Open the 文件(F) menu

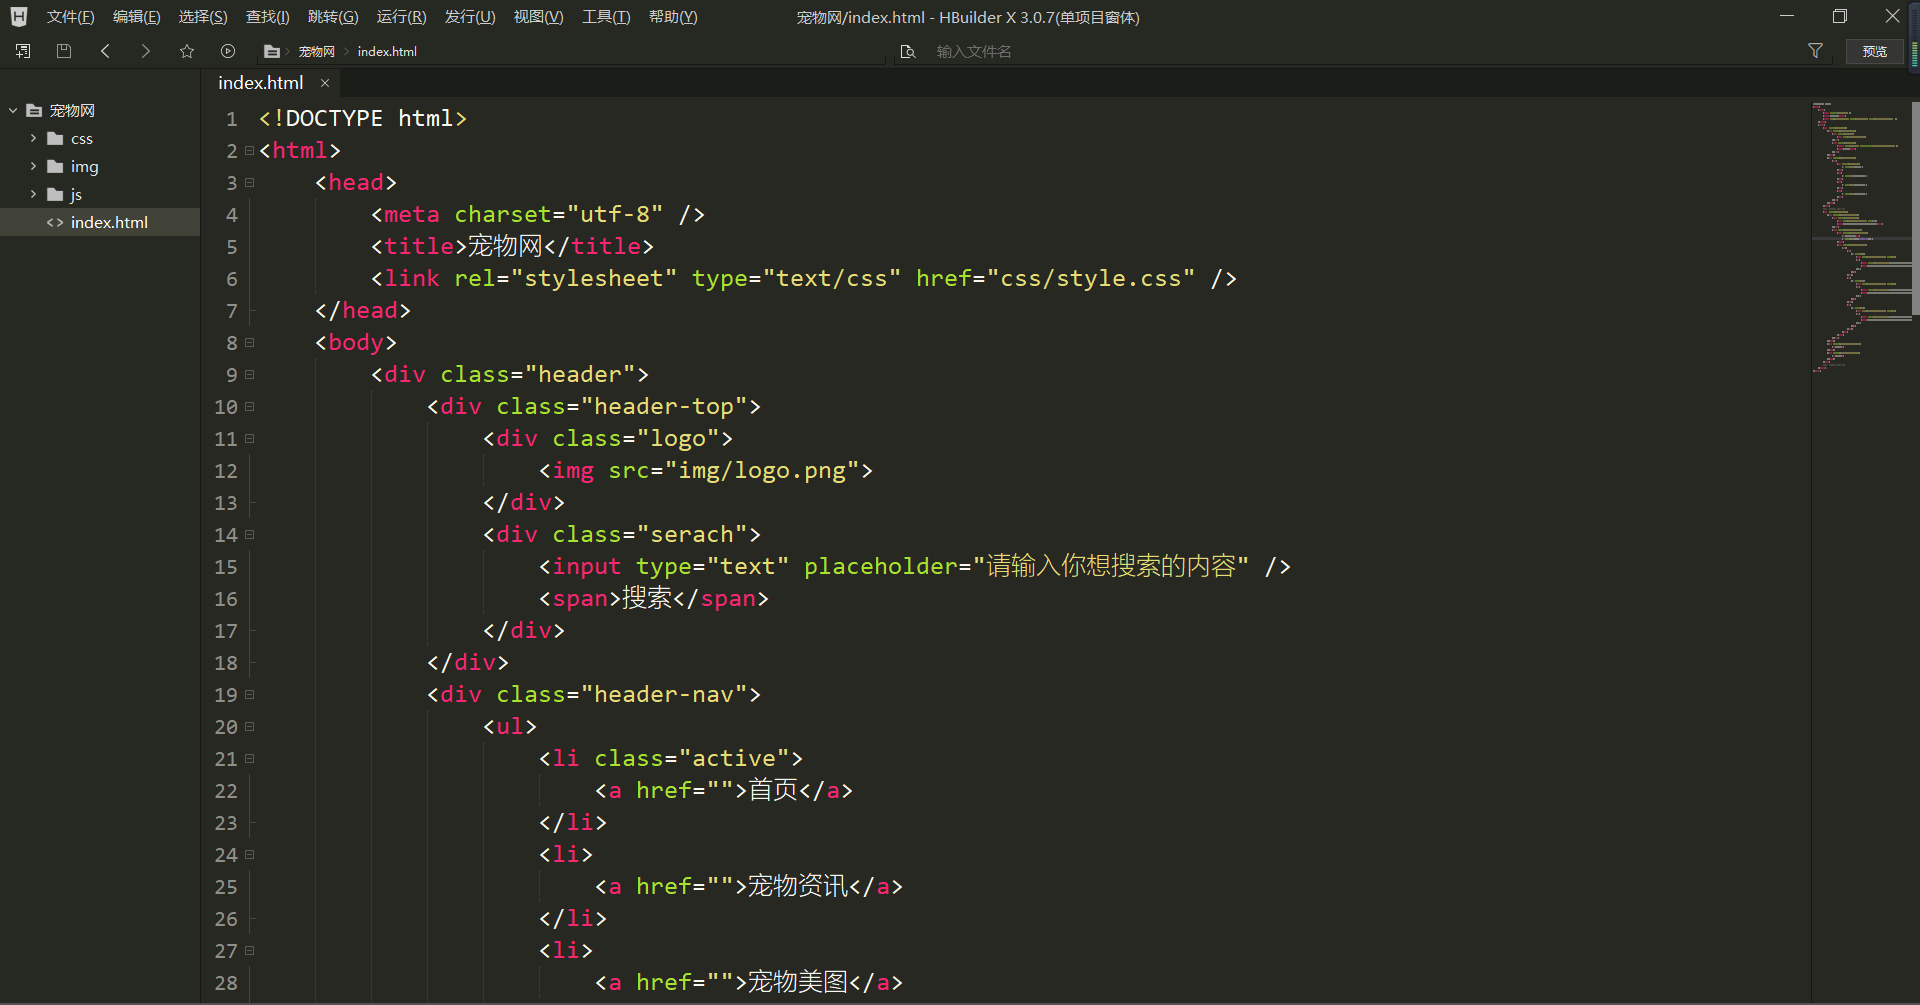(x=70, y=17)
